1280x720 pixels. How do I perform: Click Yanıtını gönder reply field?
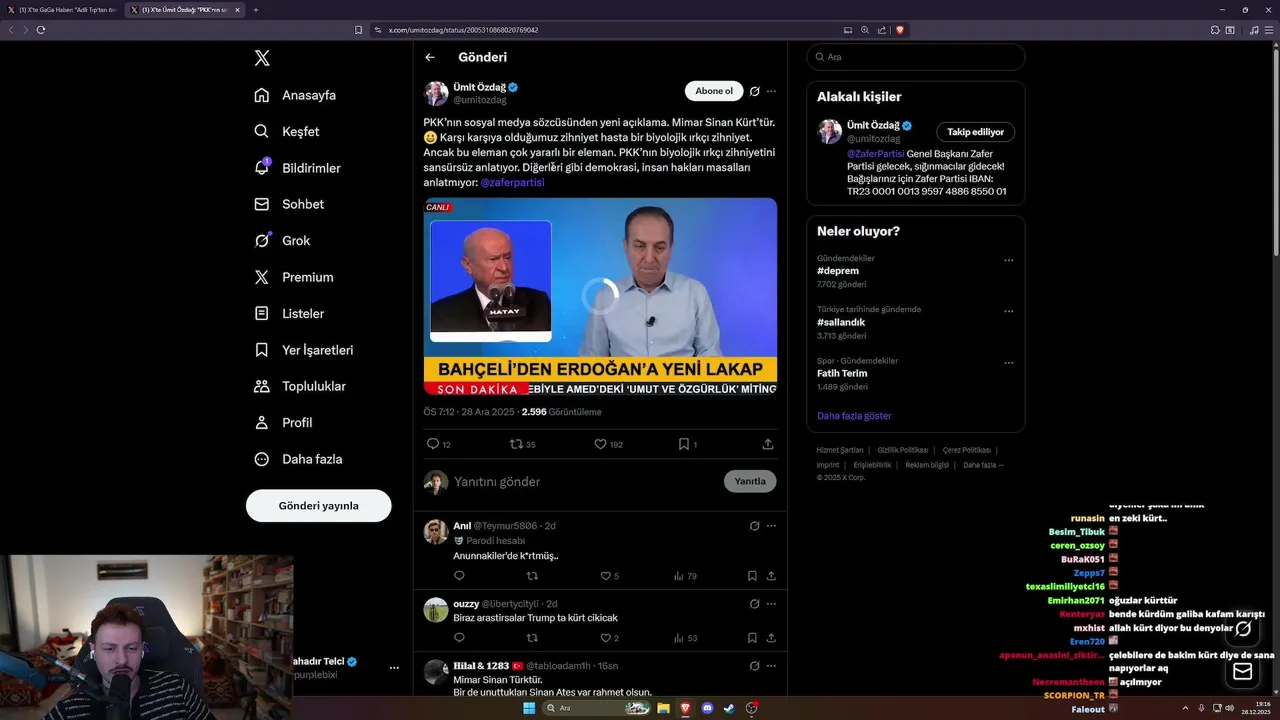[585, 481]
